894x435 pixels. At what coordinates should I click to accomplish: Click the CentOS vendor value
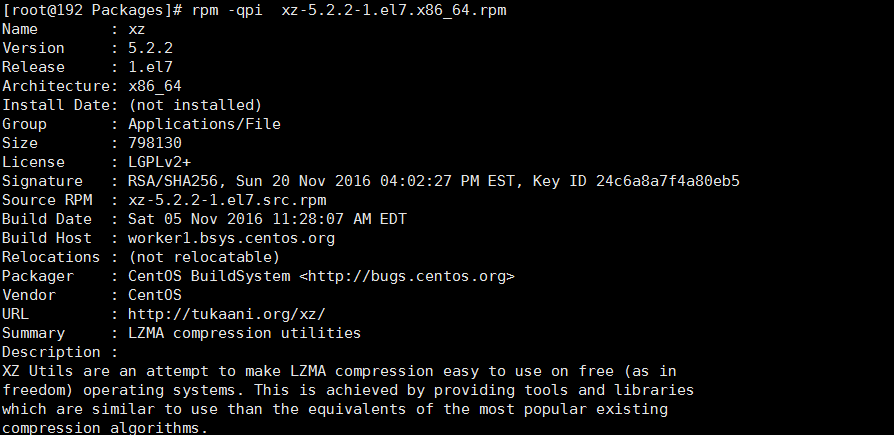155,295
